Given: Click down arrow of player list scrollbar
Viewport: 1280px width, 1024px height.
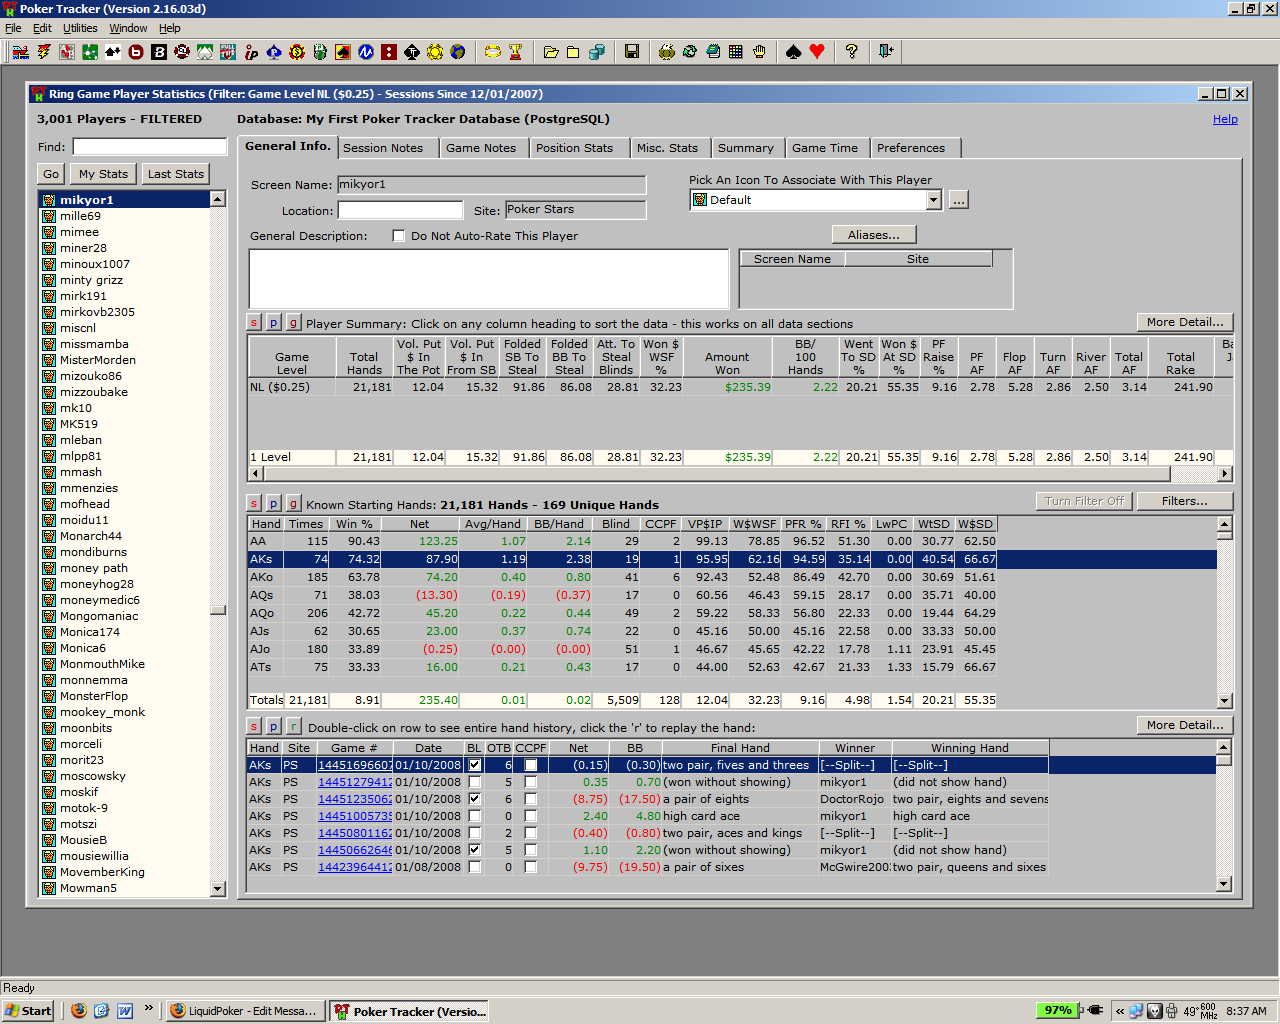Looking at the screenshot, I should pyautogui.click(x=218, y=888).
